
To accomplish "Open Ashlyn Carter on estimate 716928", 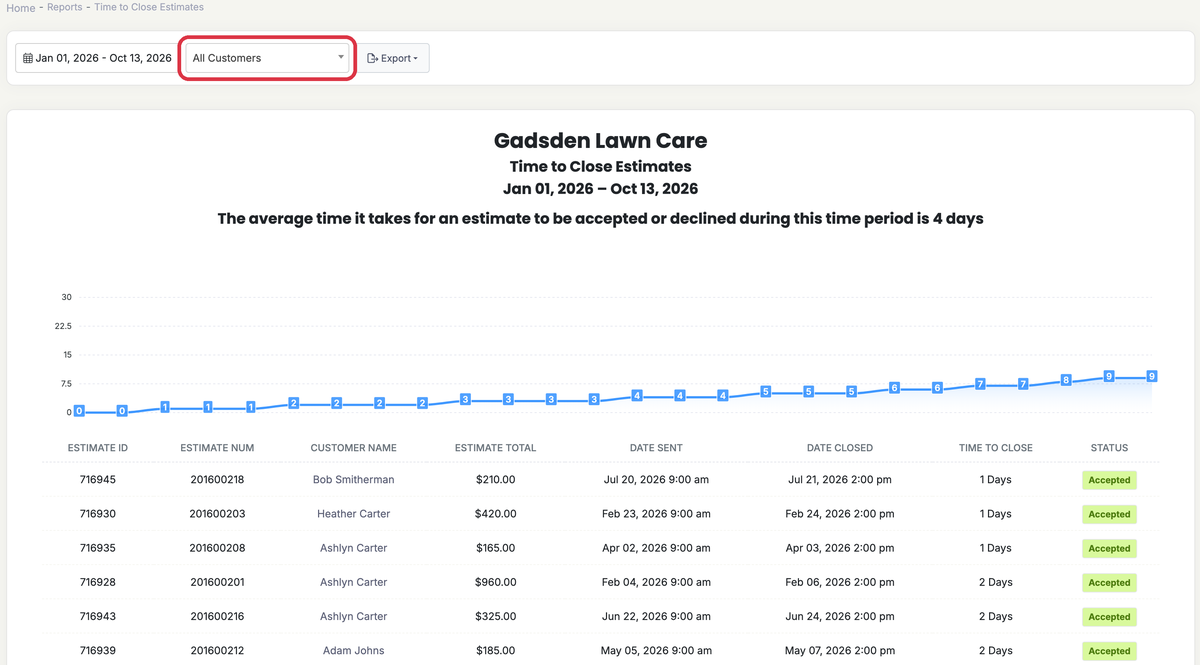I will coord(353,582).
